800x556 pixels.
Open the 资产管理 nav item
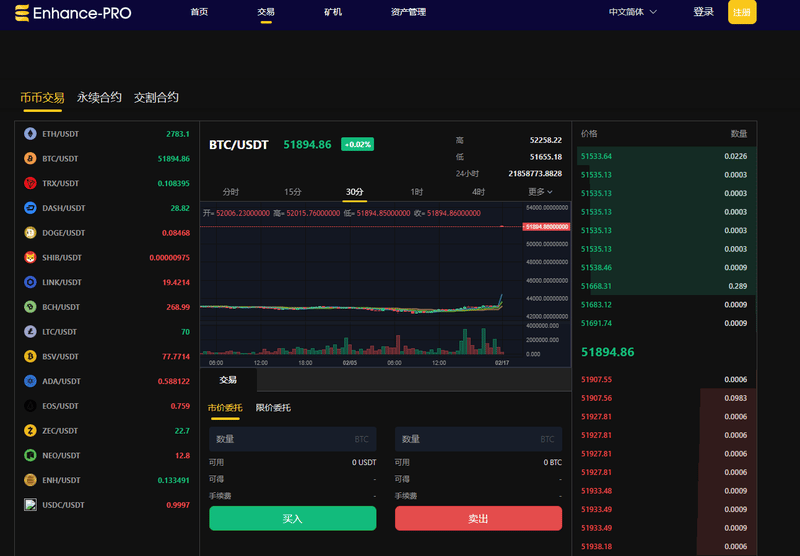pyautogui.click(x=408, y=12)
